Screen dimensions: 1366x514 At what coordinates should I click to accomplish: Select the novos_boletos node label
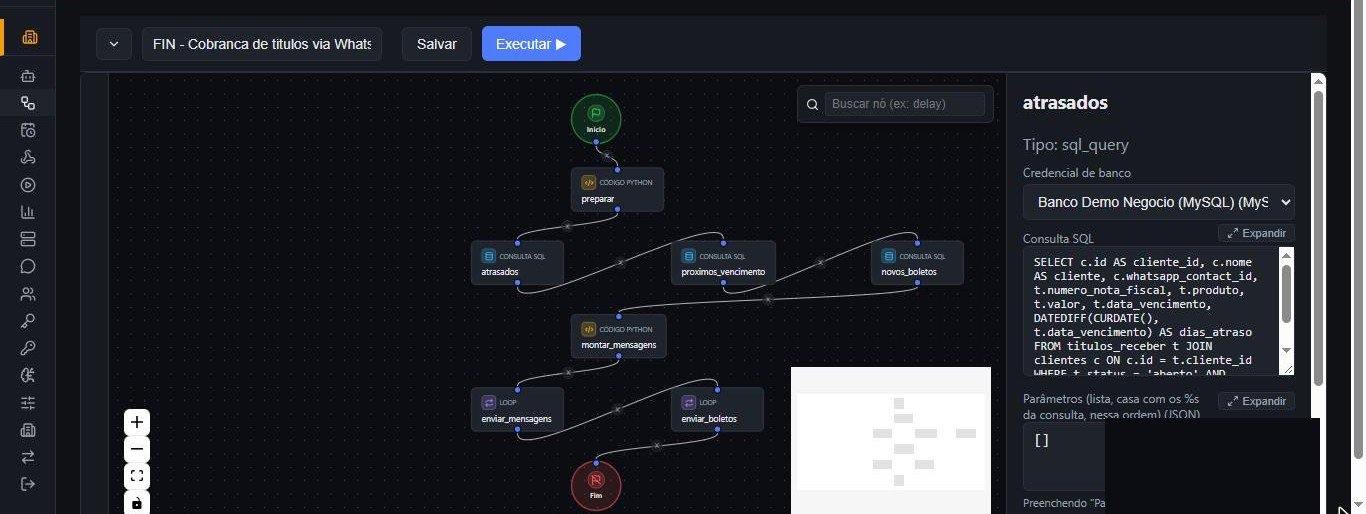point(911,272)
